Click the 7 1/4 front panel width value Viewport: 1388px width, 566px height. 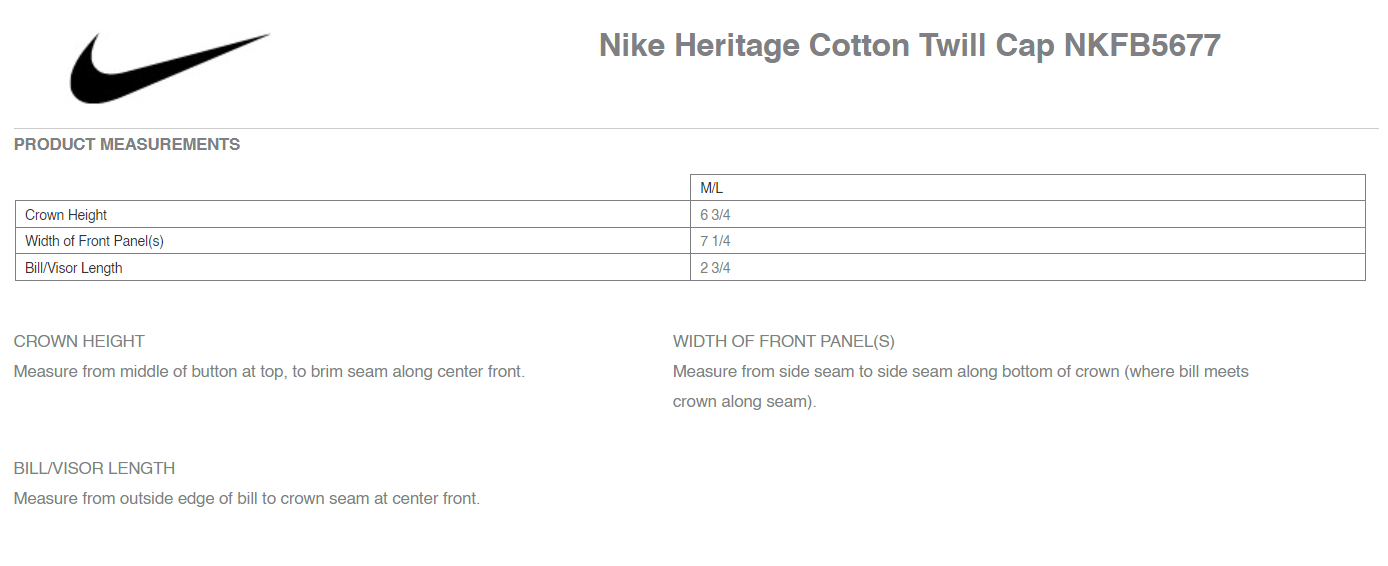[715, 241]
